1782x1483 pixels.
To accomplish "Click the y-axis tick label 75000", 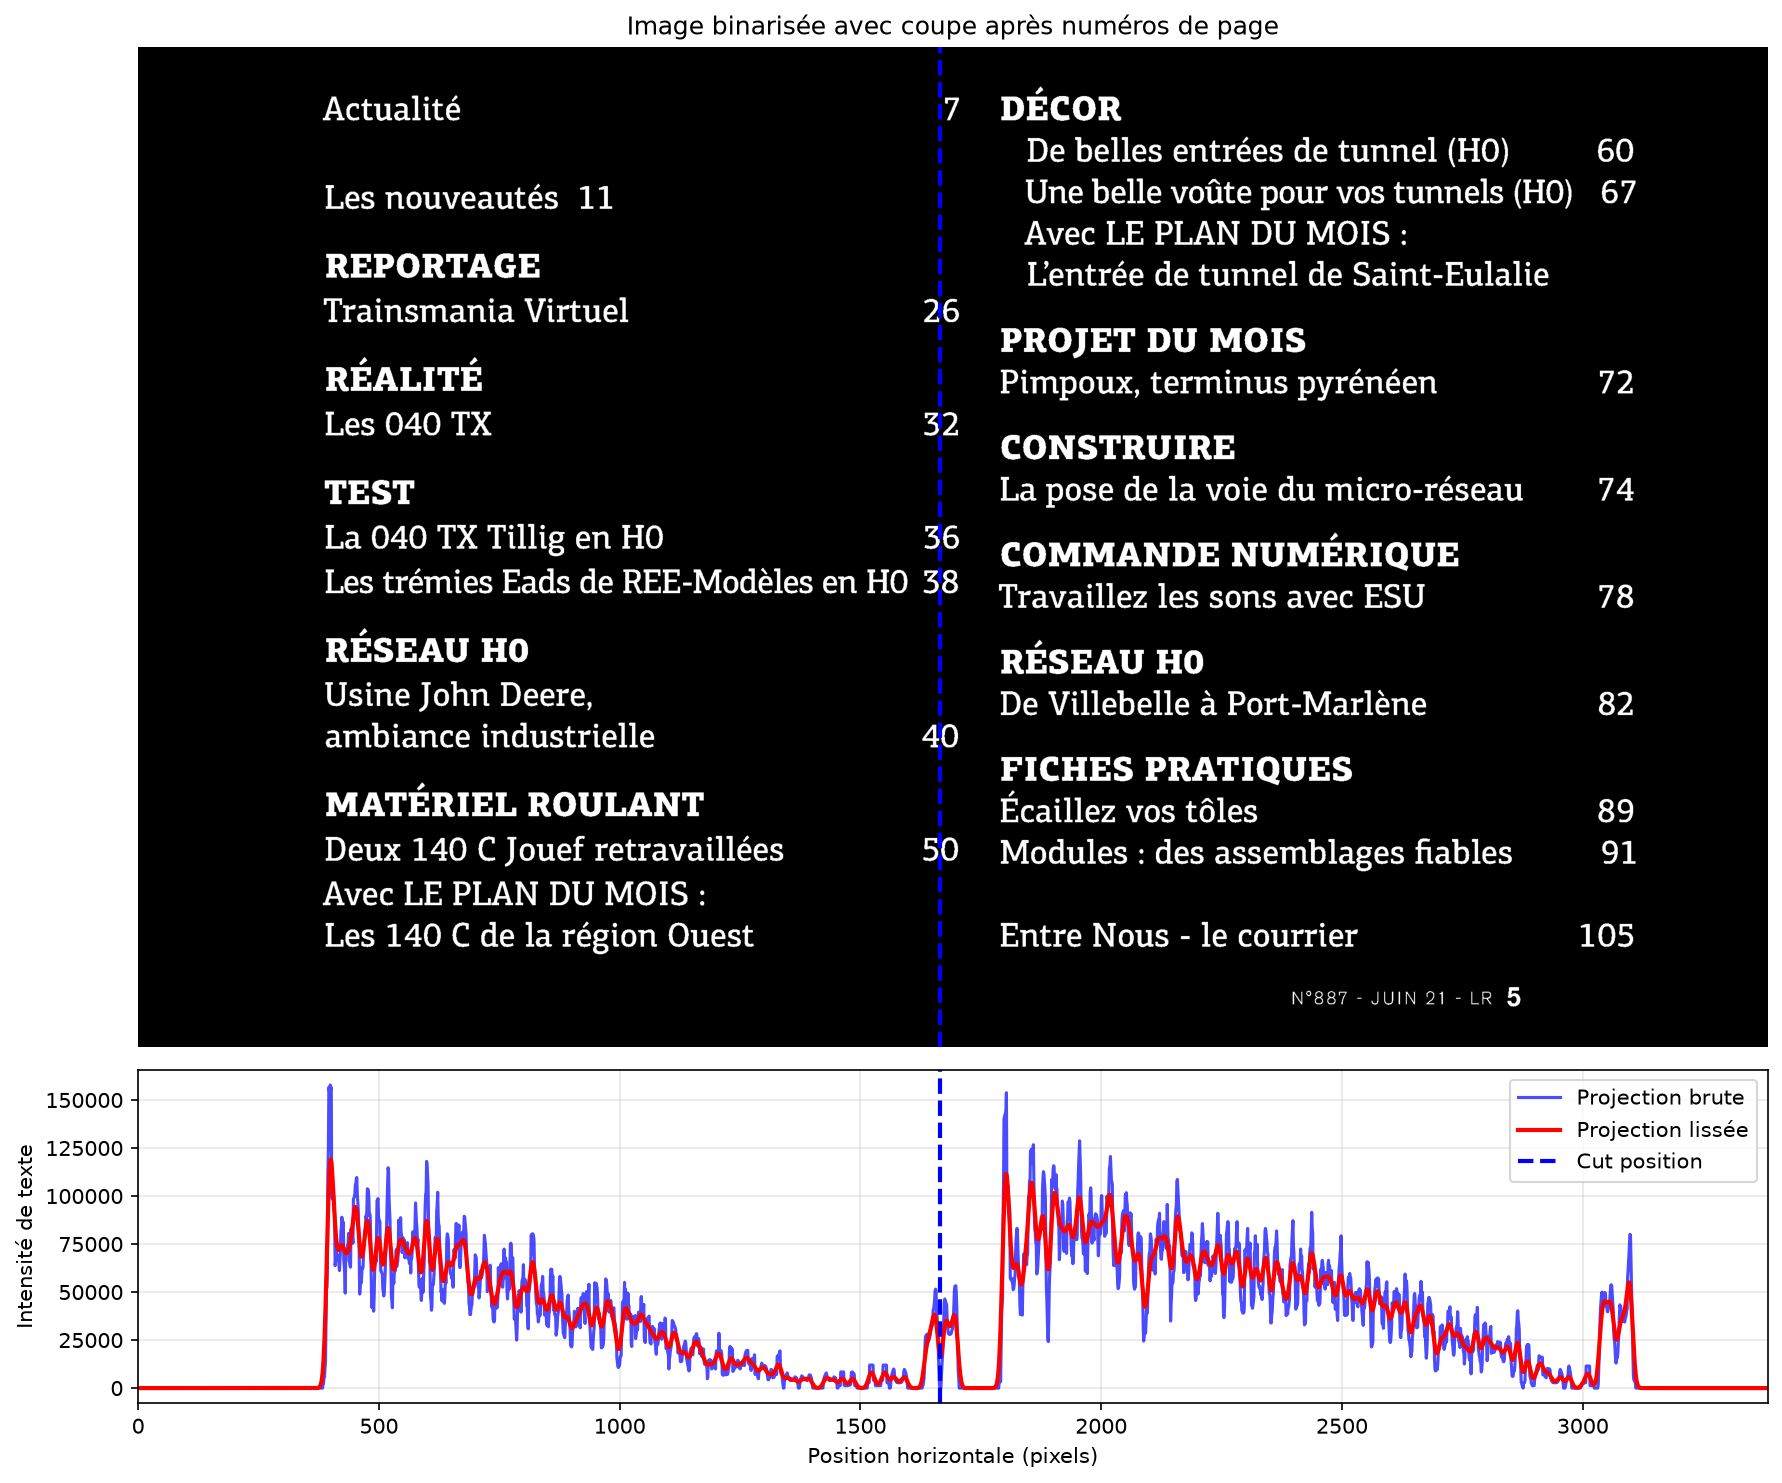I will click(91, 1245).
